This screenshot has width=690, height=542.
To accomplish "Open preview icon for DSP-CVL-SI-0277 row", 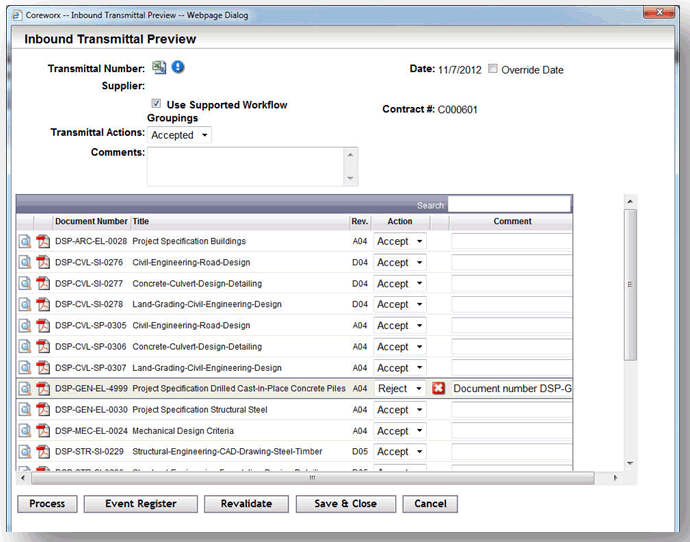I will pos(25,283).
